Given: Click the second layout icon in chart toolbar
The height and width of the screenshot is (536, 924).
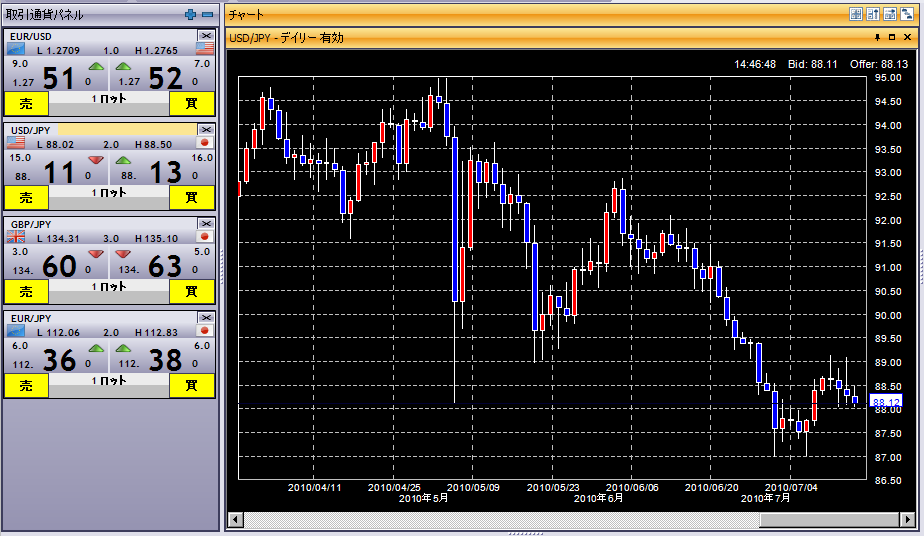Looking at the screenshot, I should pyautogui.click(x=873, y=14).
